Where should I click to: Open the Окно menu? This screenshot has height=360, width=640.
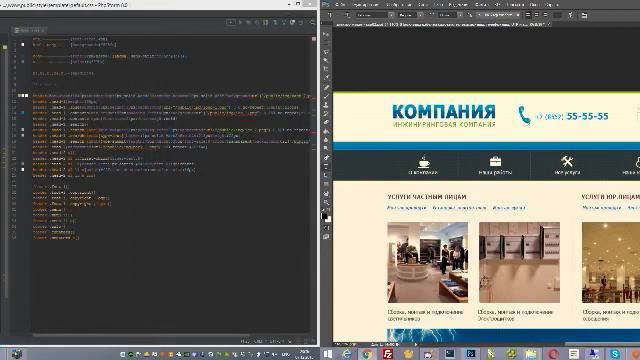pos(533,4)
